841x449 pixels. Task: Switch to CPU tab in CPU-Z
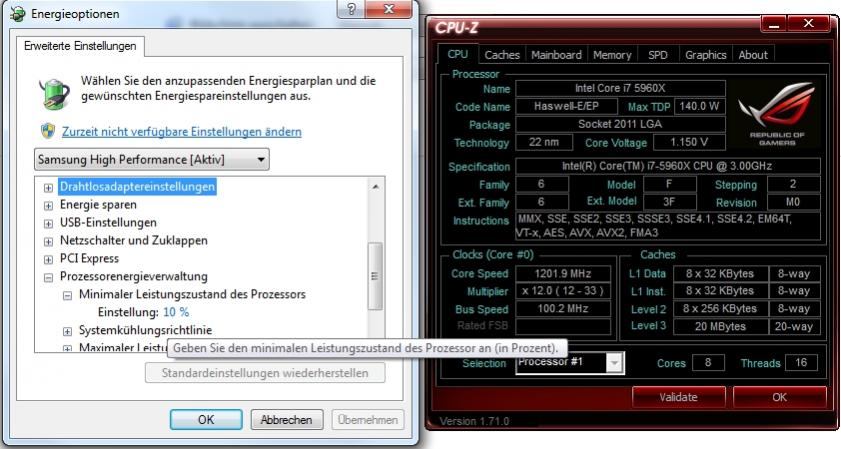coord(458,54)
